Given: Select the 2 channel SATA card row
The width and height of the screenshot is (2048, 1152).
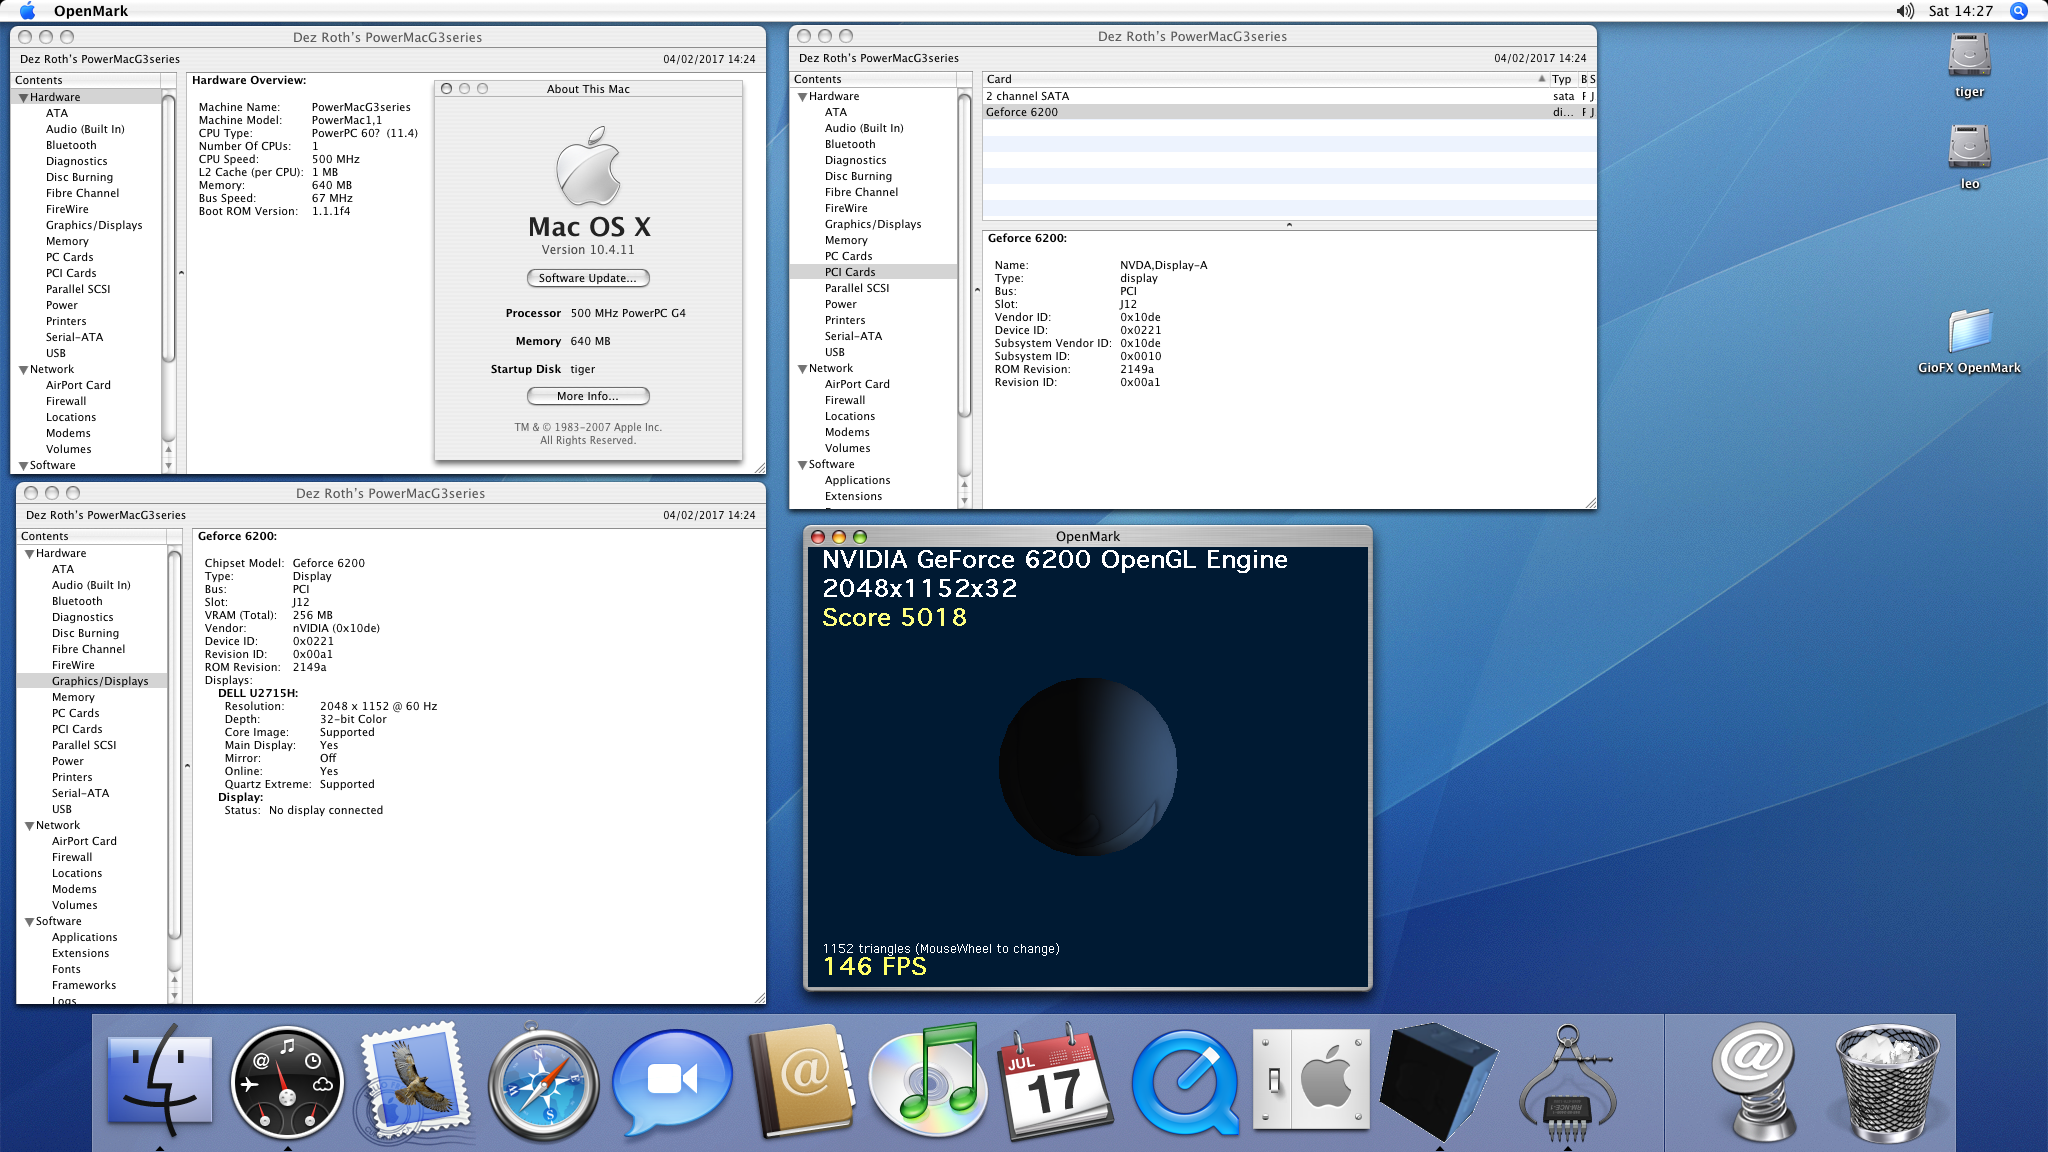Looking at the screenshot, I should 1289,96.
